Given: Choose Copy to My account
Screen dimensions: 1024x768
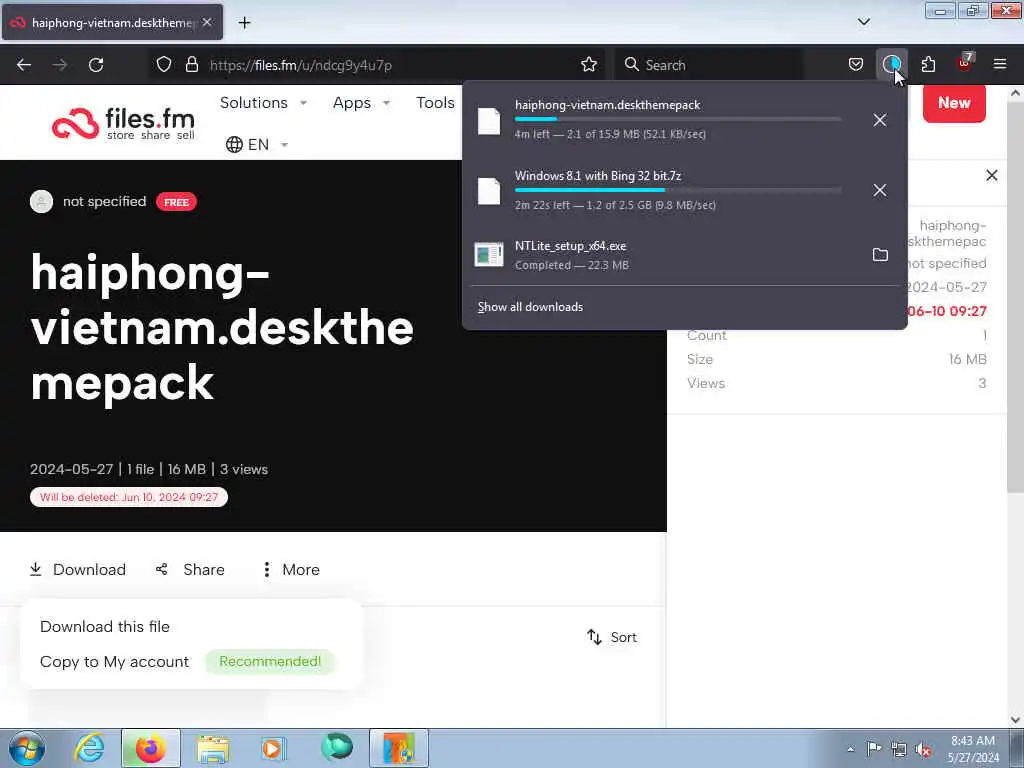Looking at the screenshot, I should pos(114,662).
